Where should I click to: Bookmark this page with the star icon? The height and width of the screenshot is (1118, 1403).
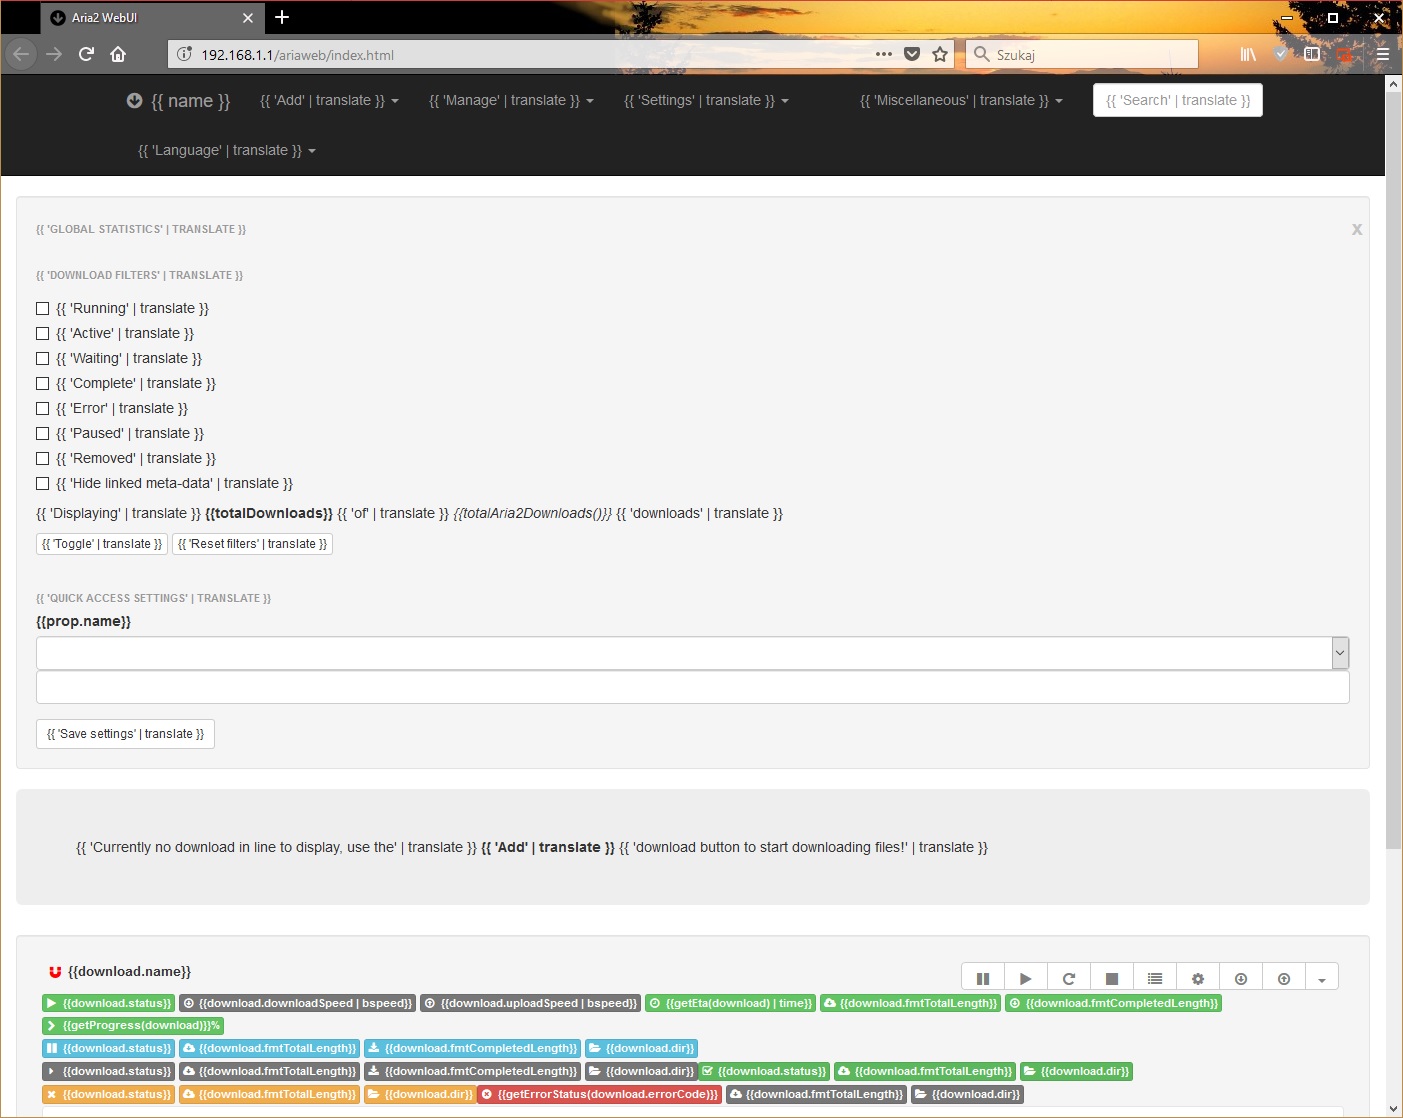click(939, 54)
